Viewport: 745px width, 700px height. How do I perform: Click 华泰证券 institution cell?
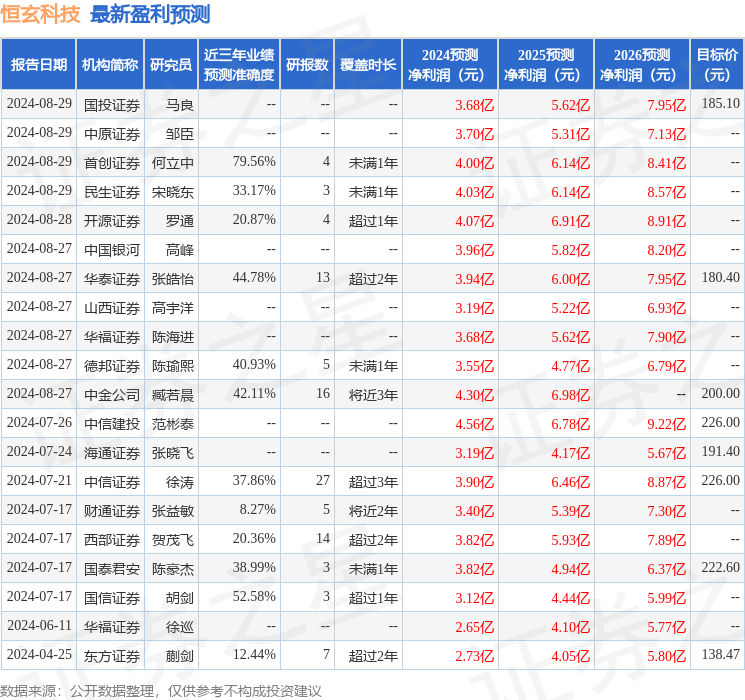pos(112,279)
